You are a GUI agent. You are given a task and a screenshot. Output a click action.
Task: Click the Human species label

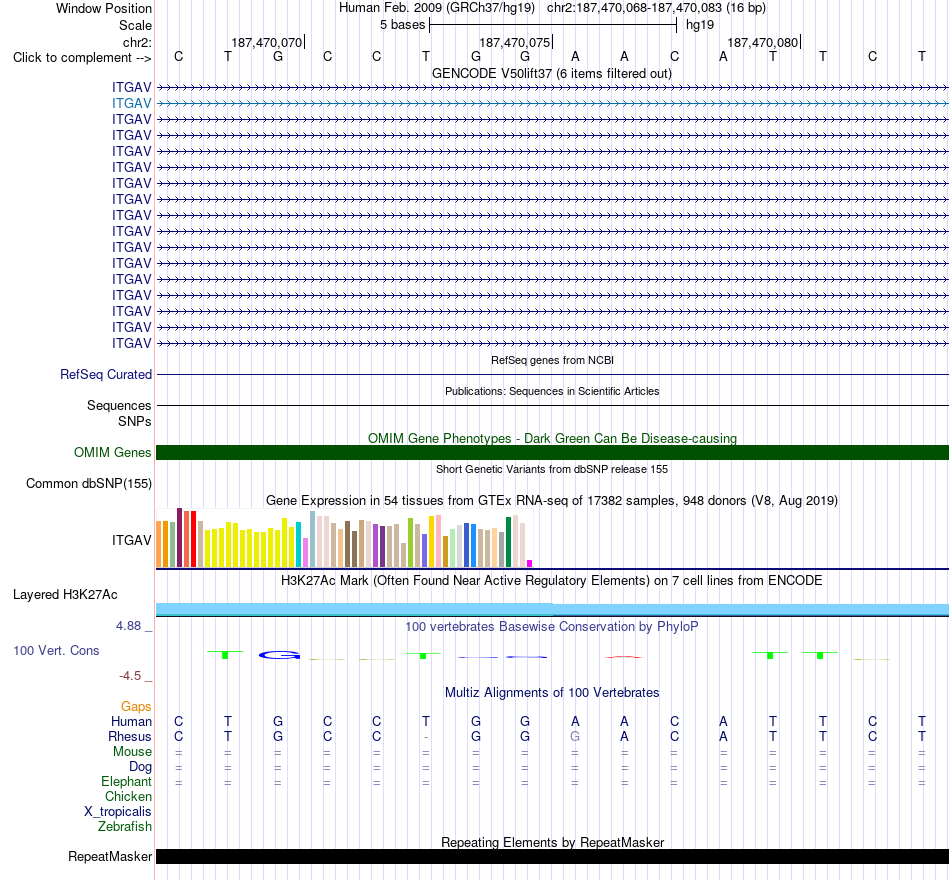(131, 722)
